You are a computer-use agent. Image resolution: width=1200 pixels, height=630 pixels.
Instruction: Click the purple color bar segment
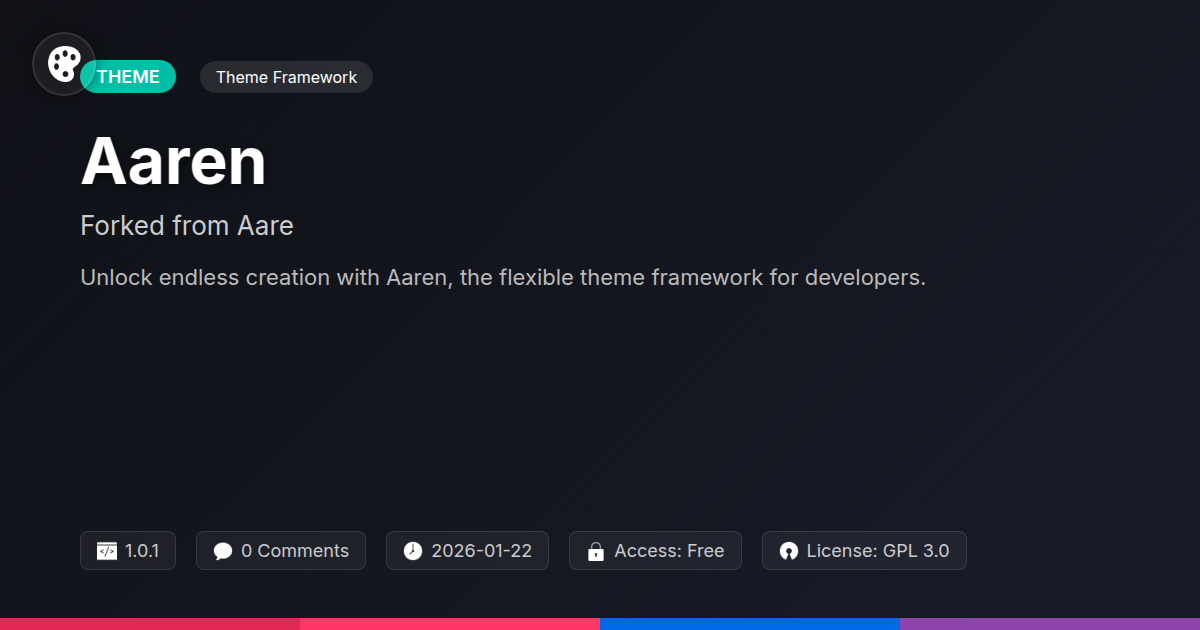1050,623
